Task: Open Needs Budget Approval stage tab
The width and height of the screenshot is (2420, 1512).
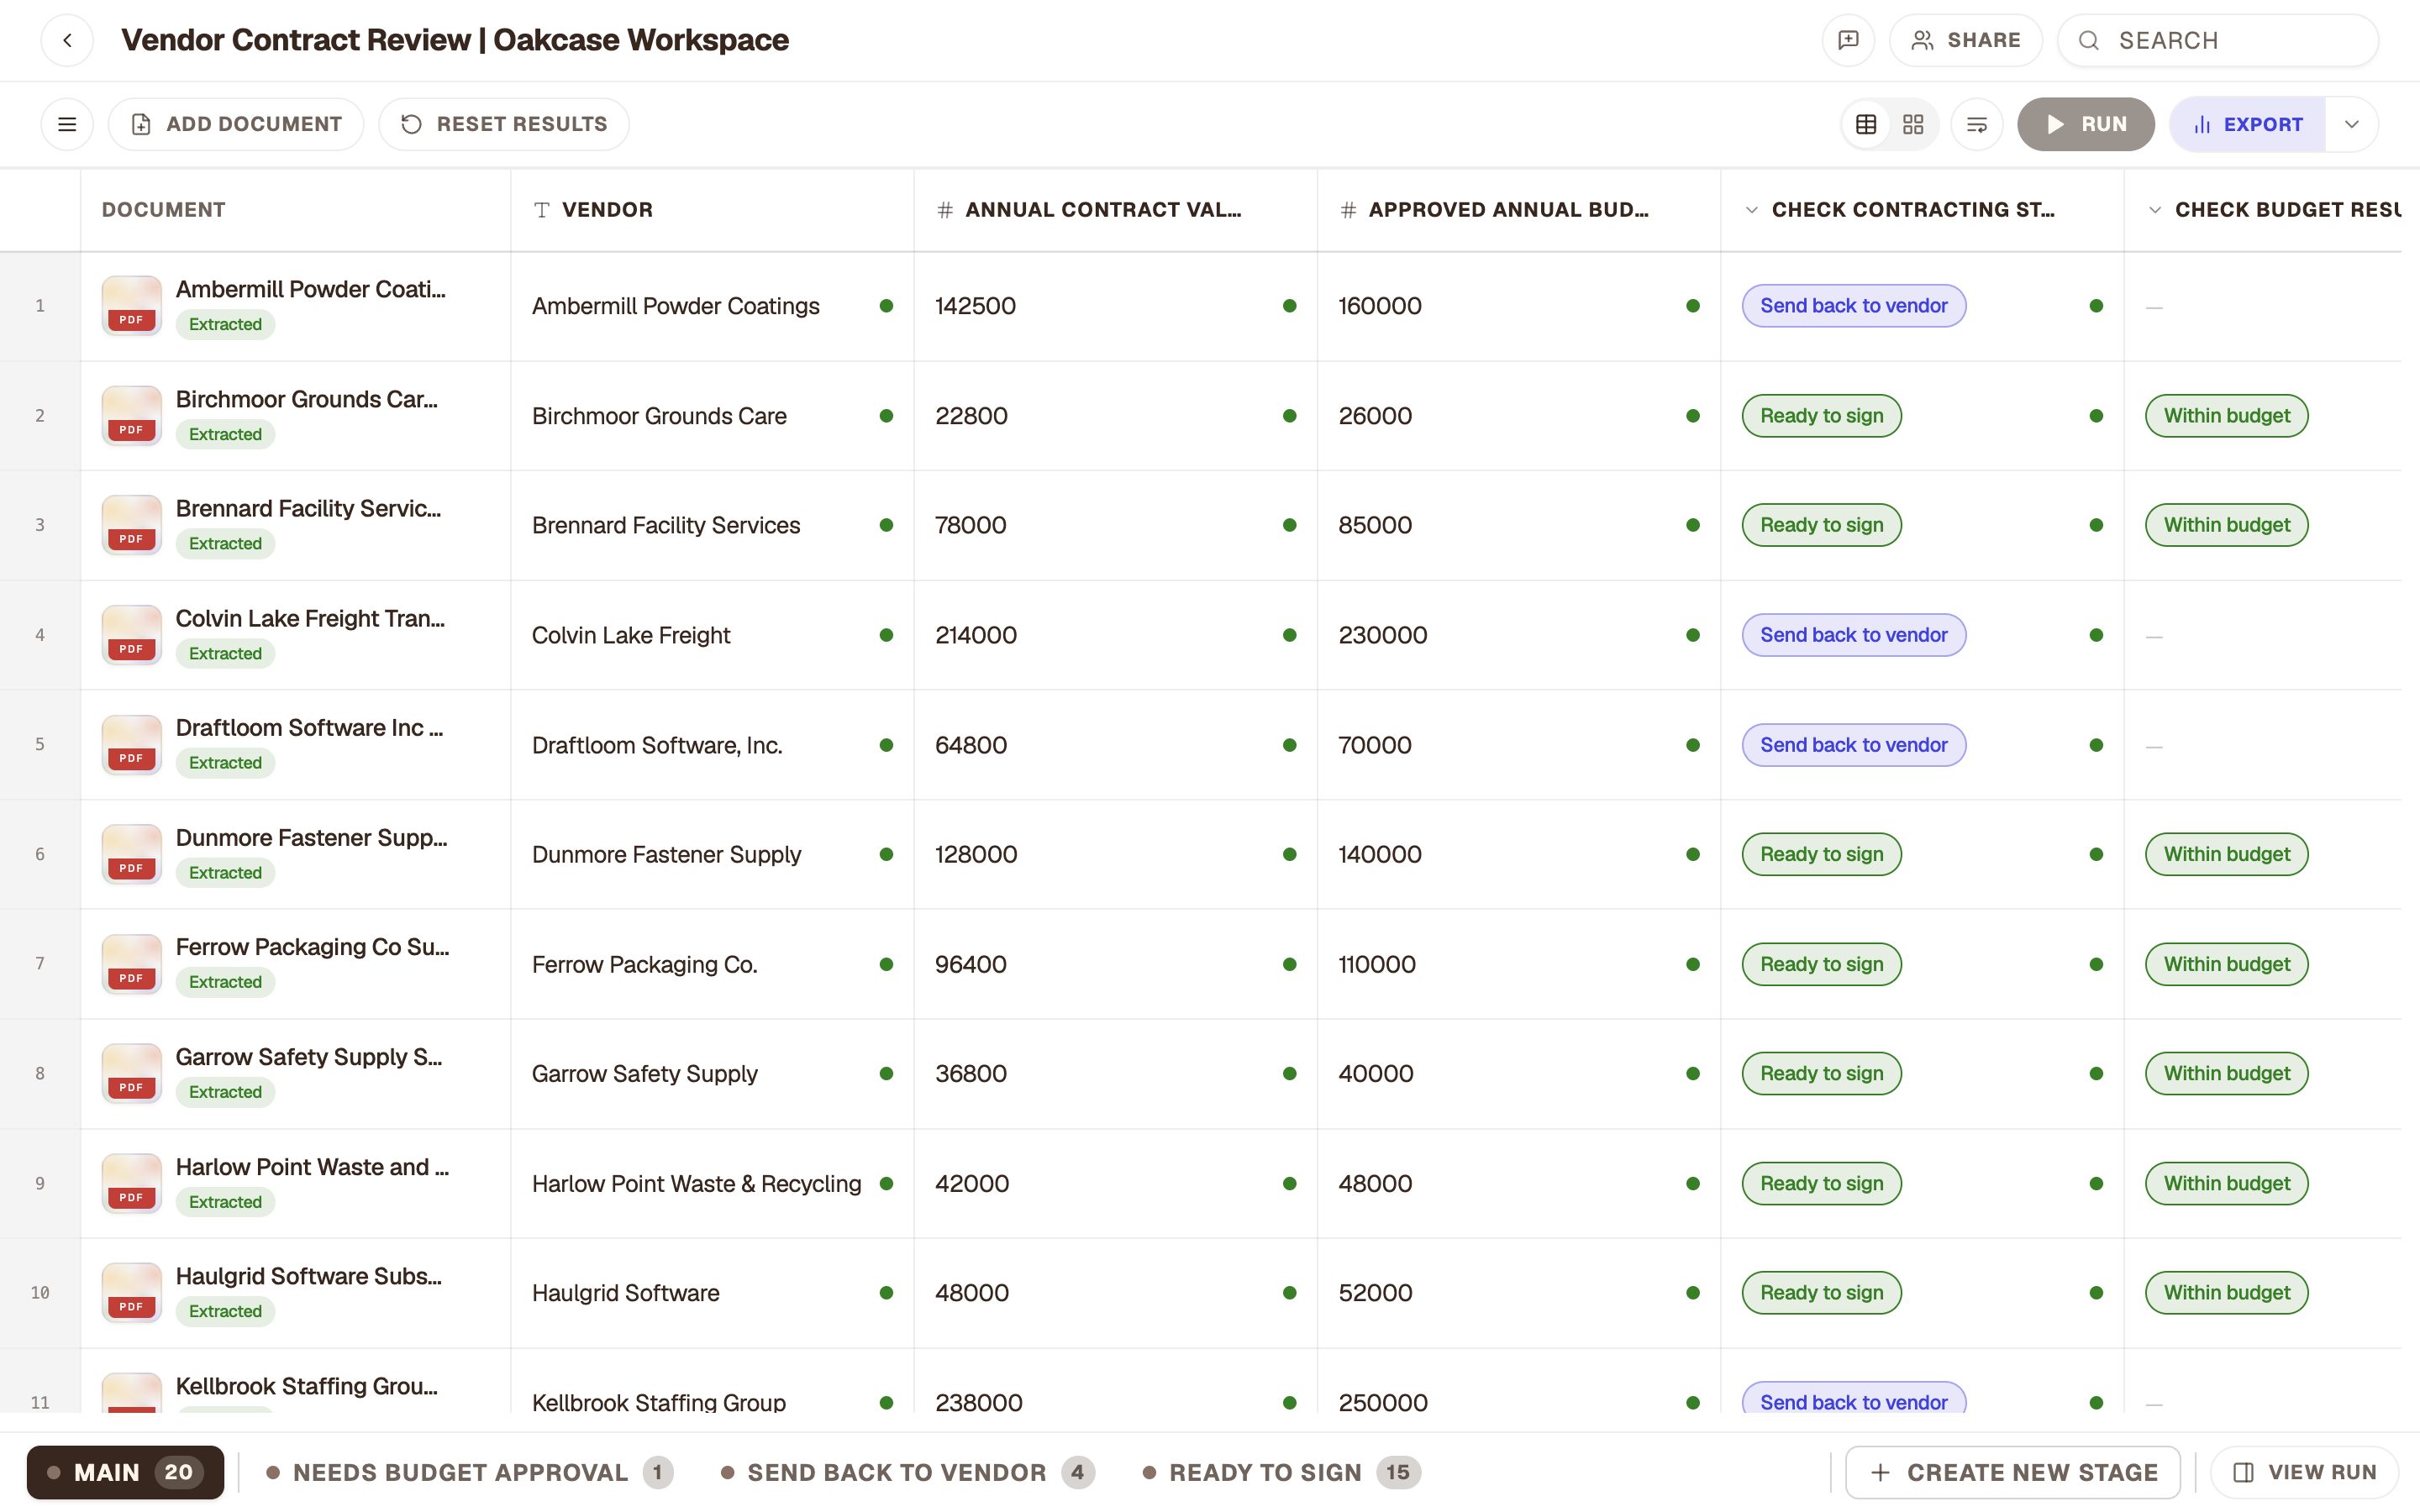Action: pos(470,1472)
